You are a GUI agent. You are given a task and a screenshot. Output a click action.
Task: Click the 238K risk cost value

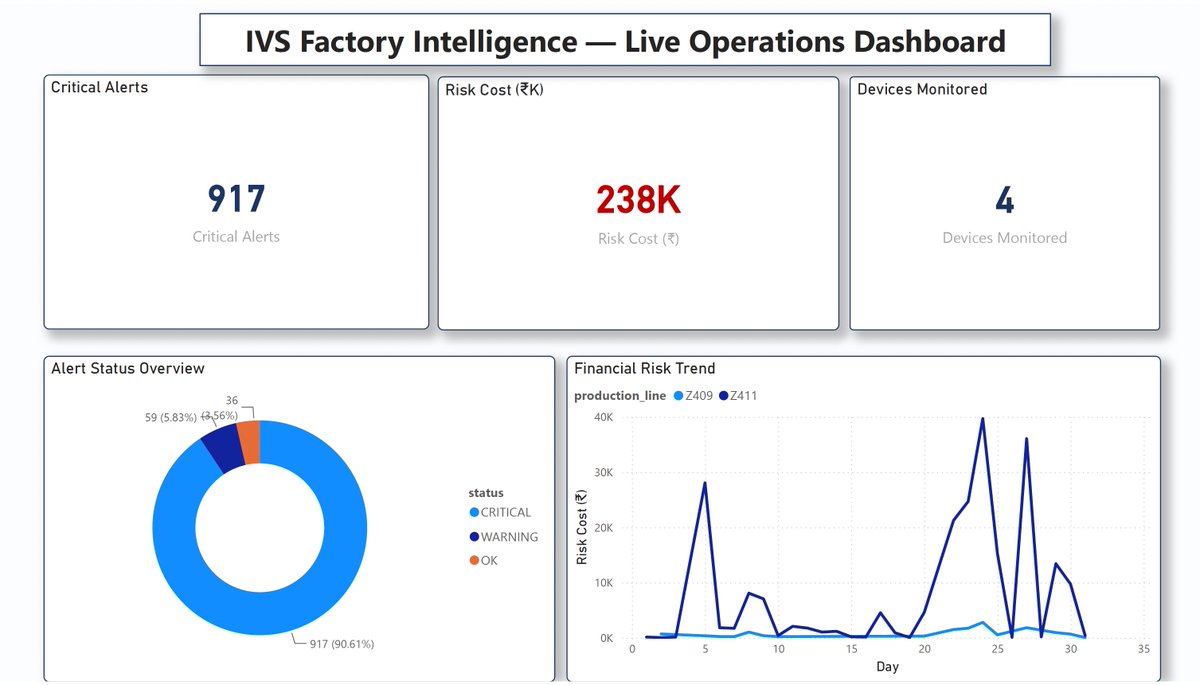click(638, 200)
